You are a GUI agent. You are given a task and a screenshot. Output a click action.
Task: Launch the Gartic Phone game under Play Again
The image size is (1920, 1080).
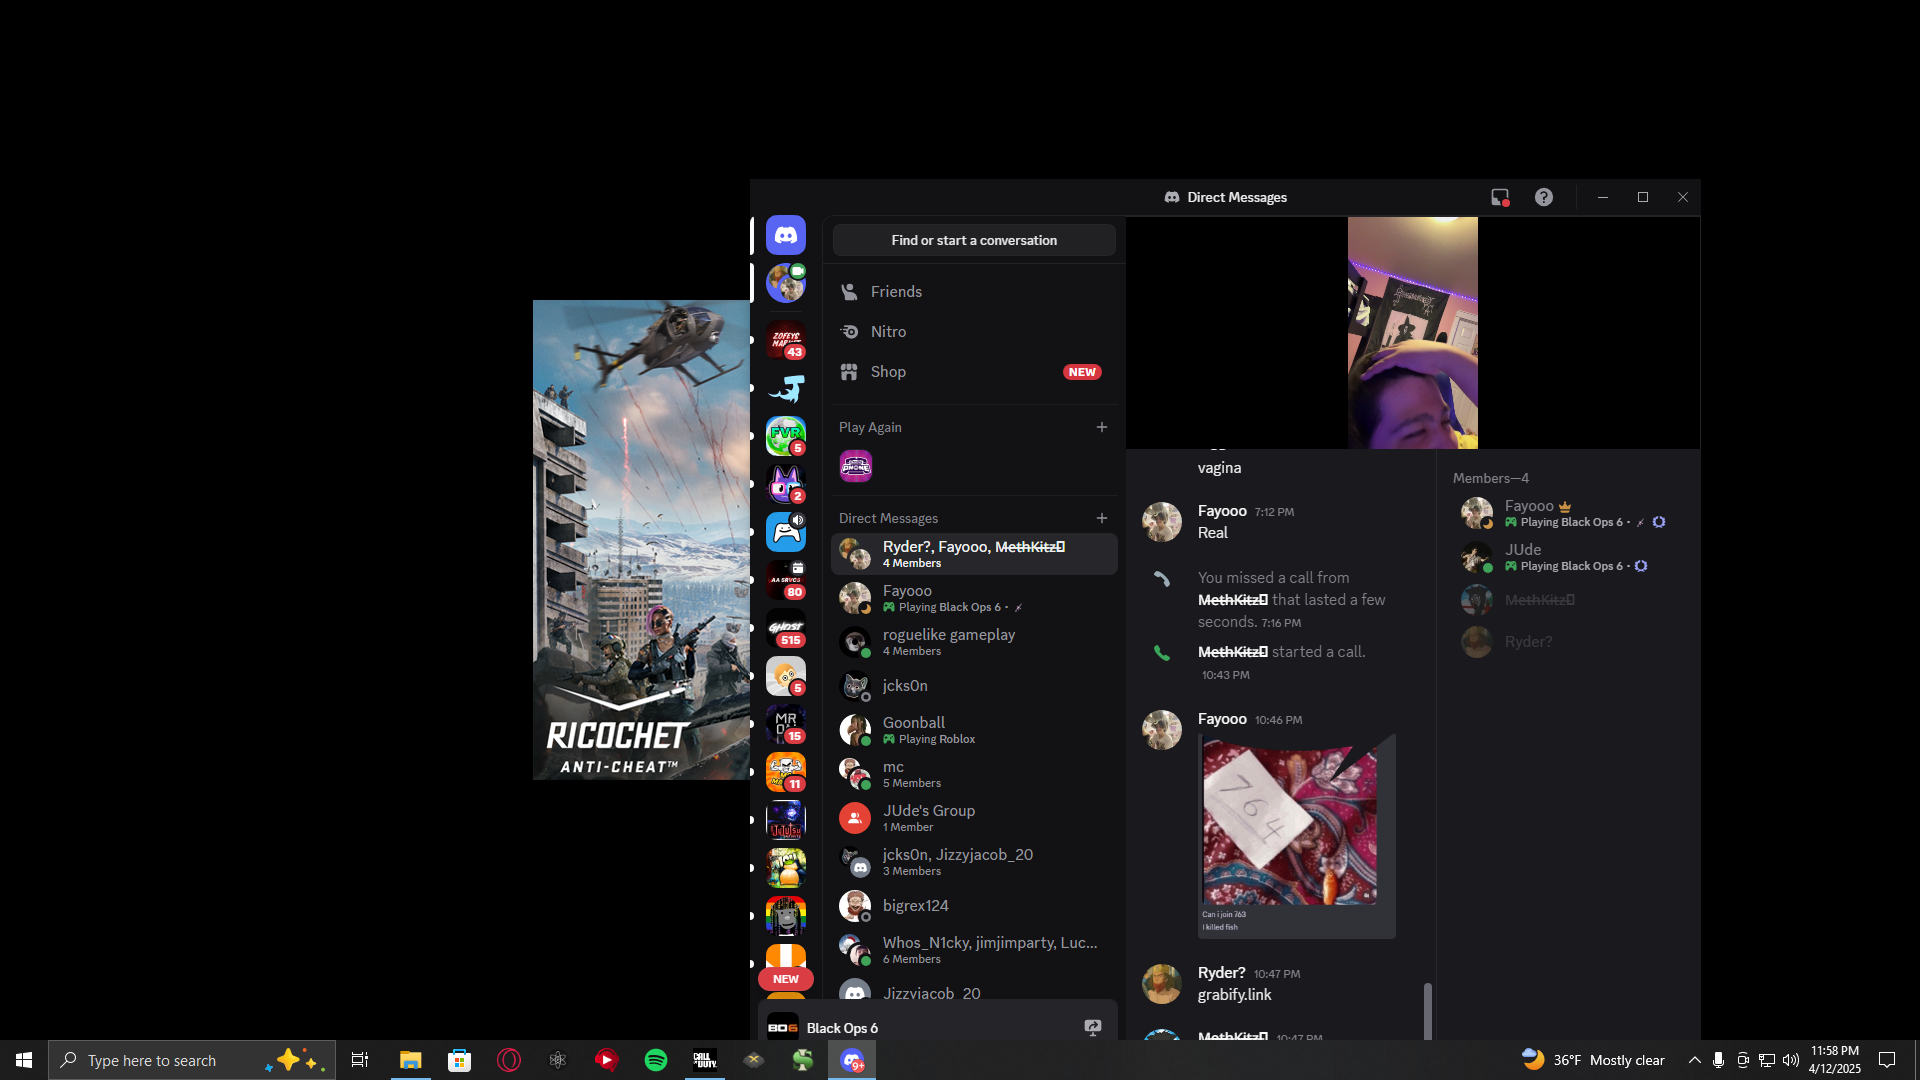point(856,466)
